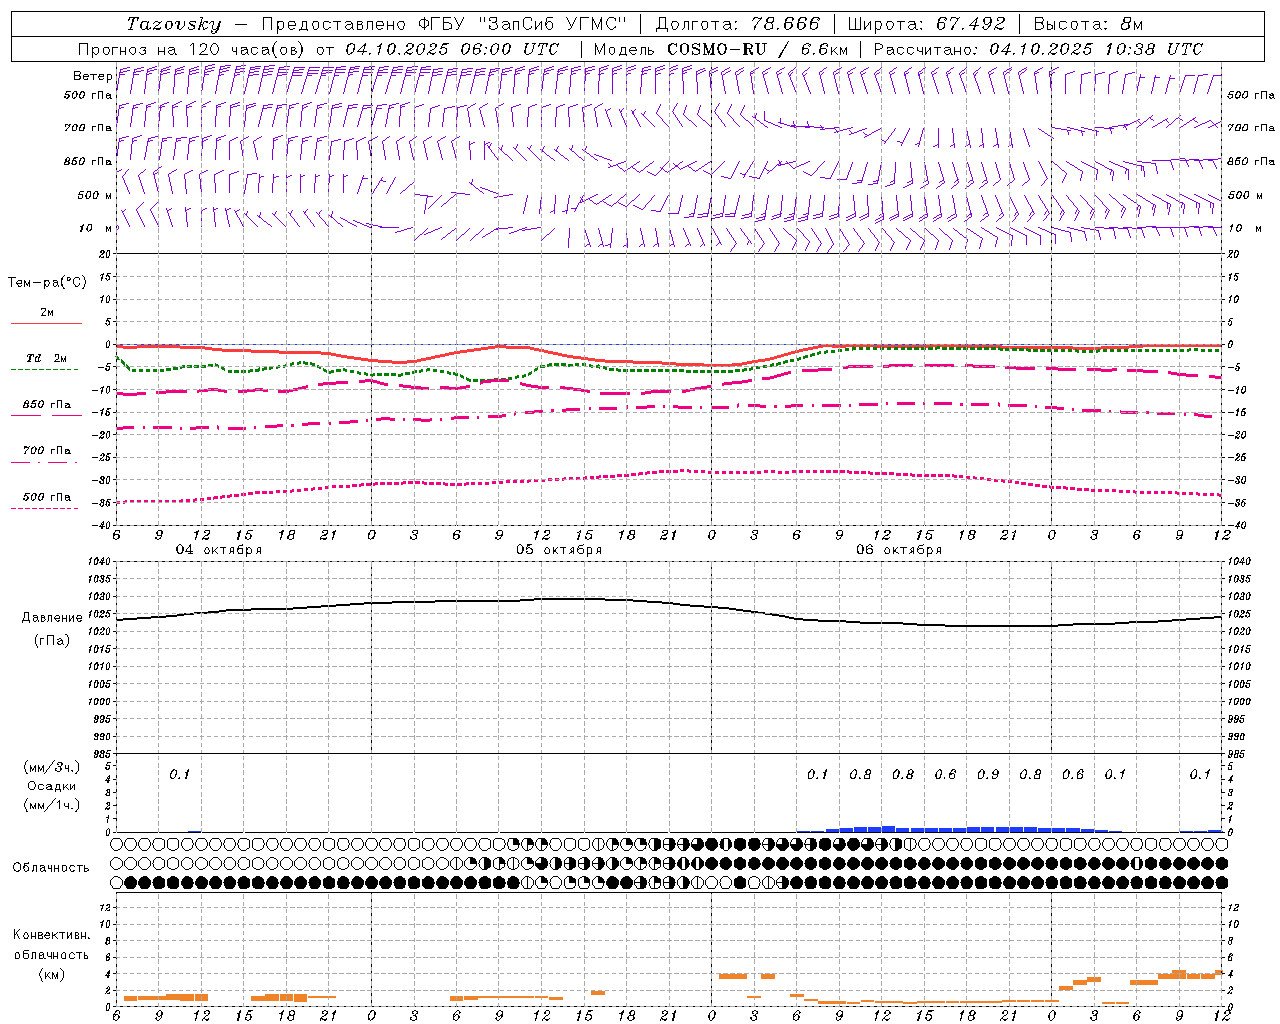Click the 850 гПа temperature legend entry
Viewport: 1280px width, 1024px height.
[46, 405]
